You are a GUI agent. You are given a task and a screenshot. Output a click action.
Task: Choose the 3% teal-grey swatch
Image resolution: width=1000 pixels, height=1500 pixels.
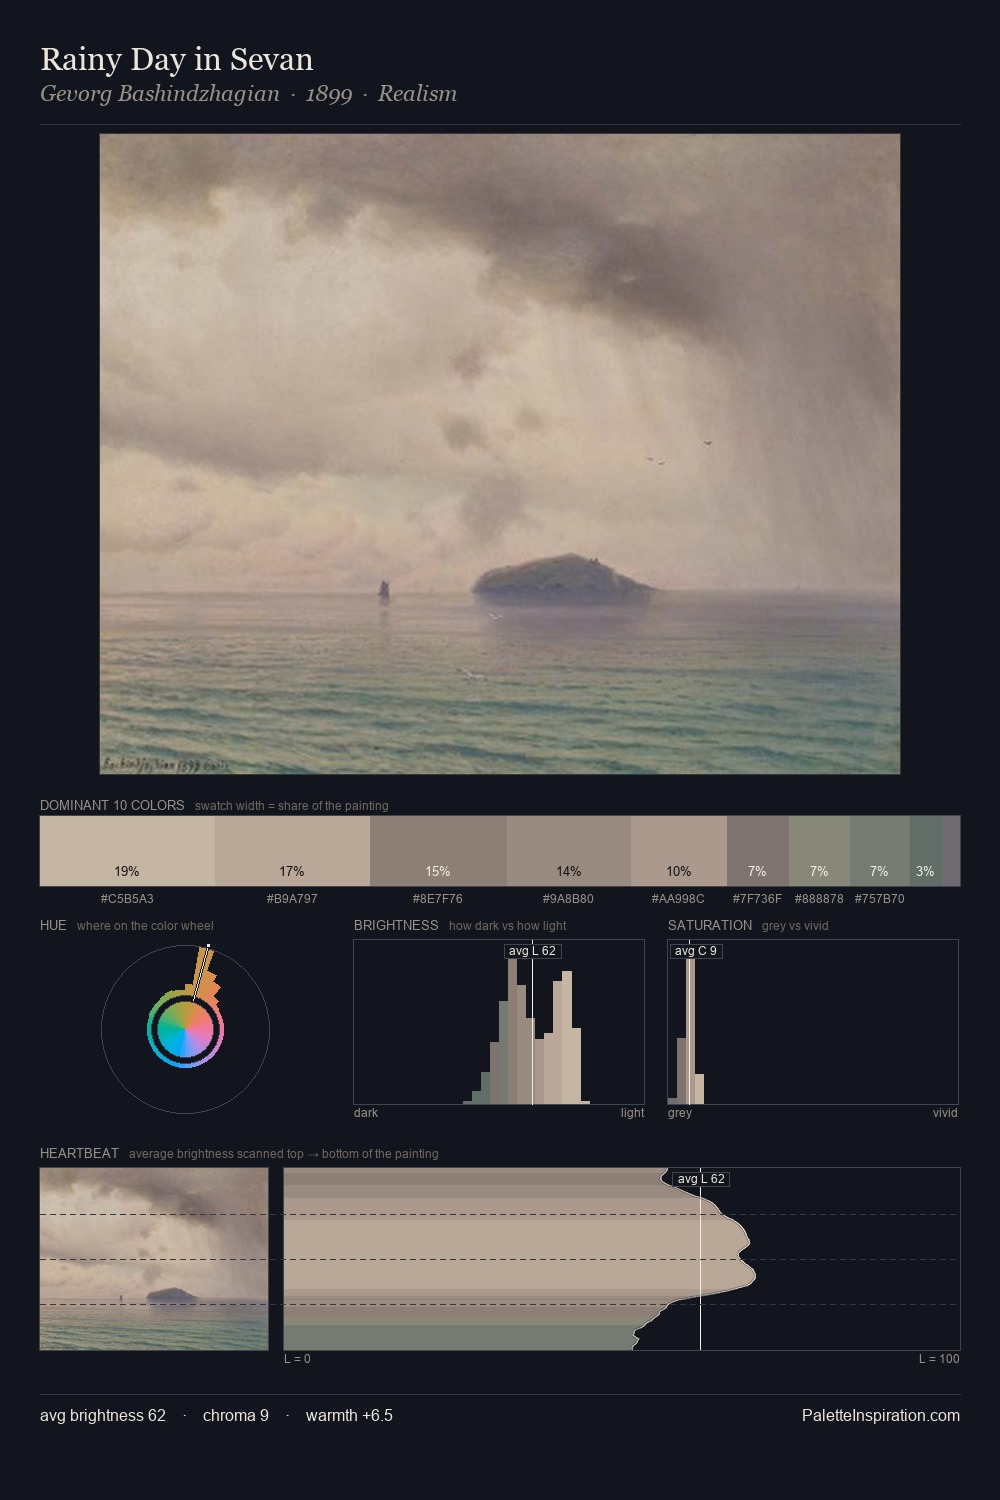(x=925, y=851)
